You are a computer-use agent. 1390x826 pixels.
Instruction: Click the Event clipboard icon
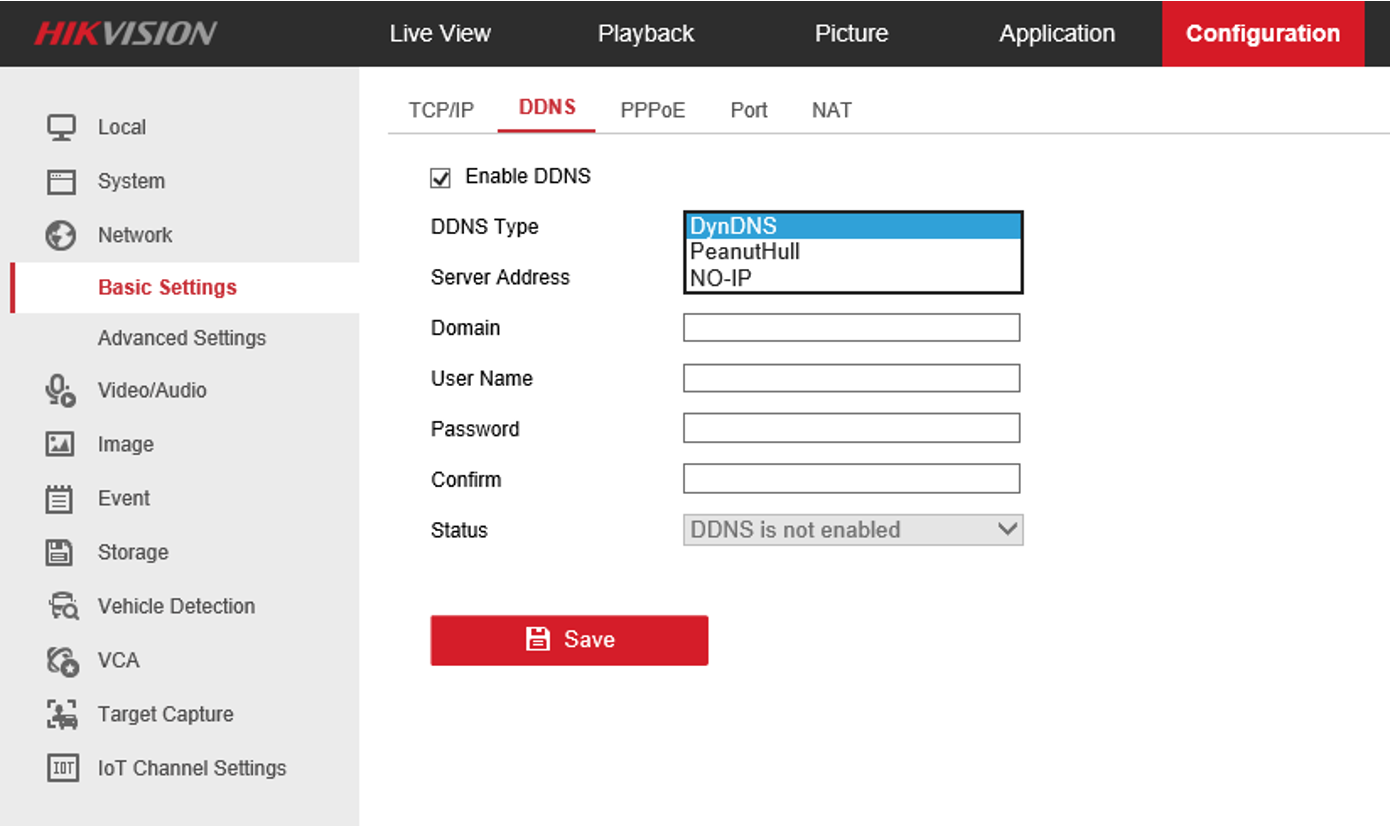coord(61,498)
